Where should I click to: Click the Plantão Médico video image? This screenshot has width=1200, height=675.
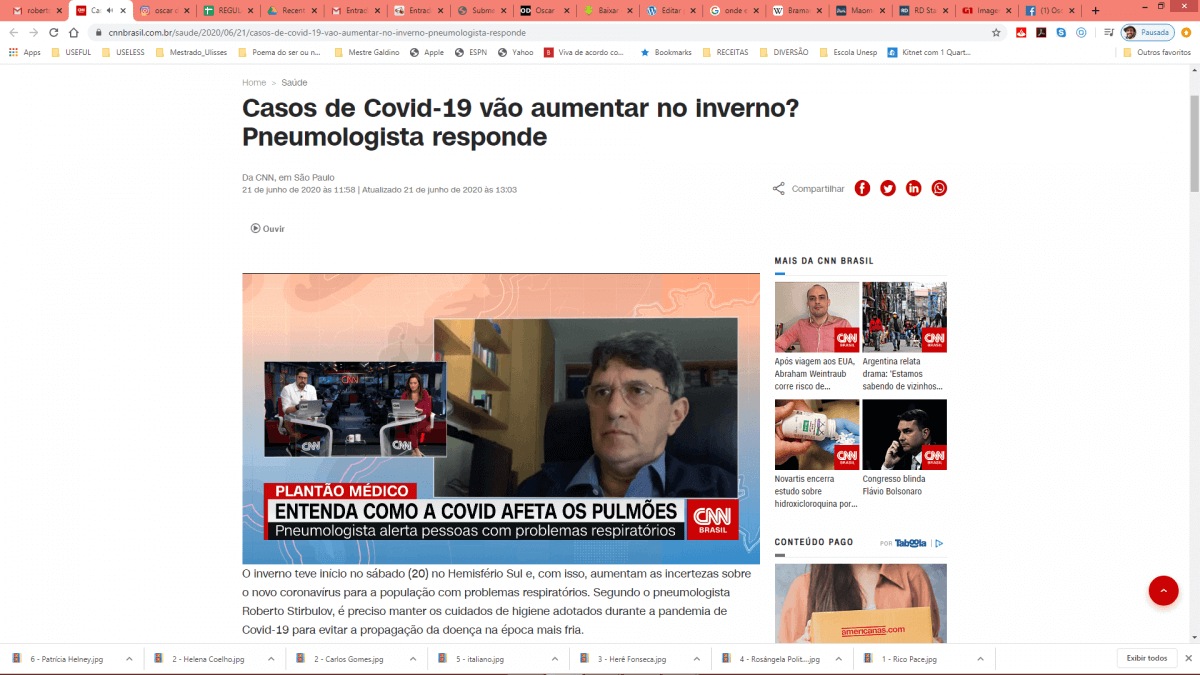coord(501,419)
